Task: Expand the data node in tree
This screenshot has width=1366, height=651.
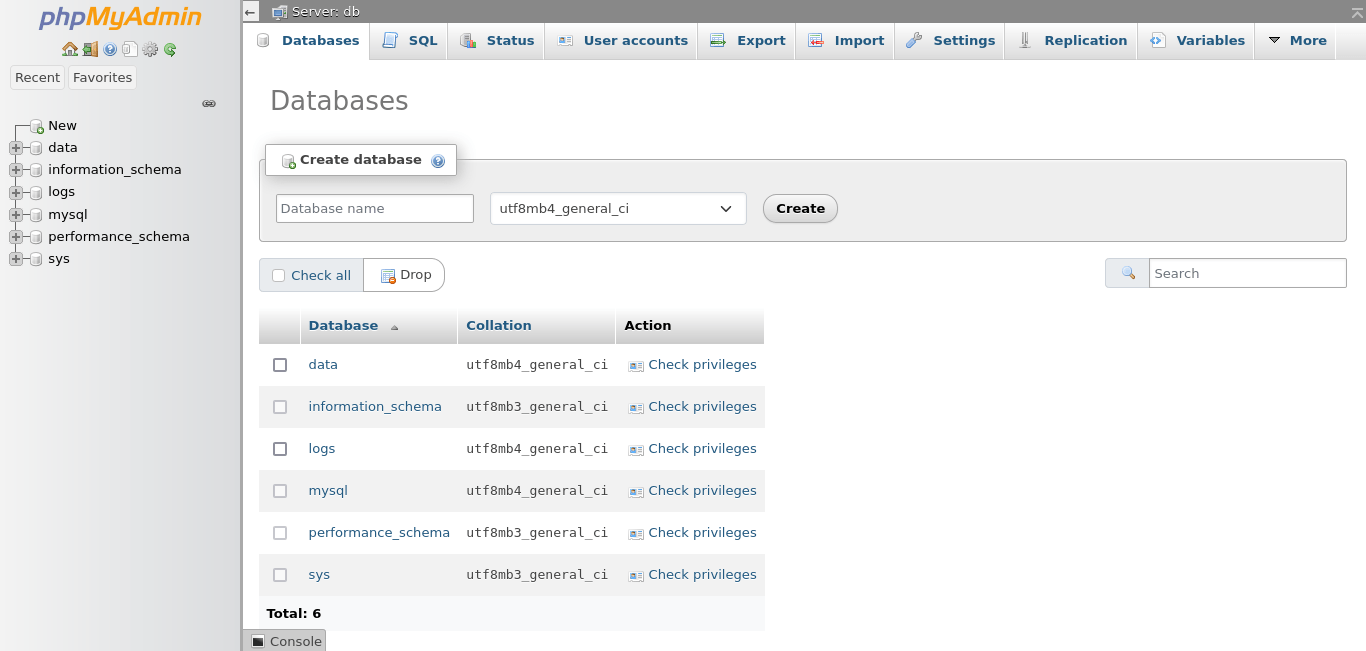Action: pos(15,148)
